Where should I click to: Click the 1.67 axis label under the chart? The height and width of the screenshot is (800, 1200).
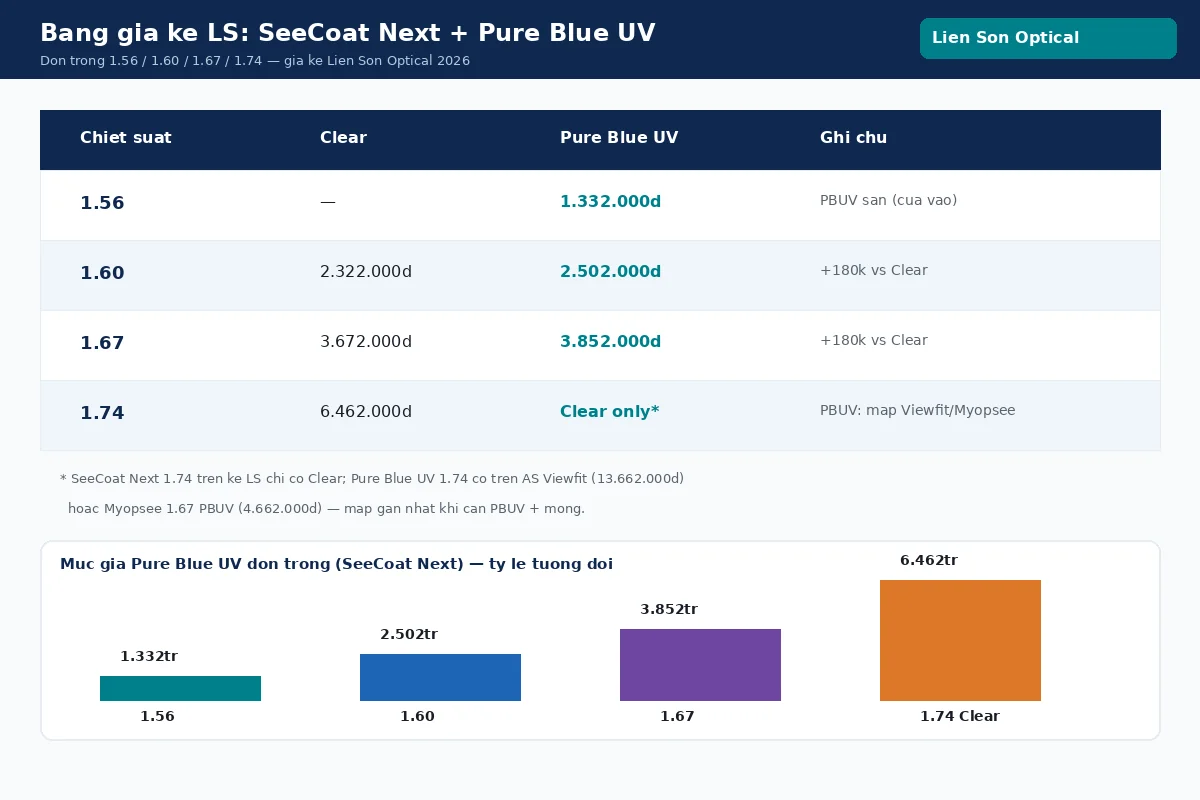click(x=677, y=717)
